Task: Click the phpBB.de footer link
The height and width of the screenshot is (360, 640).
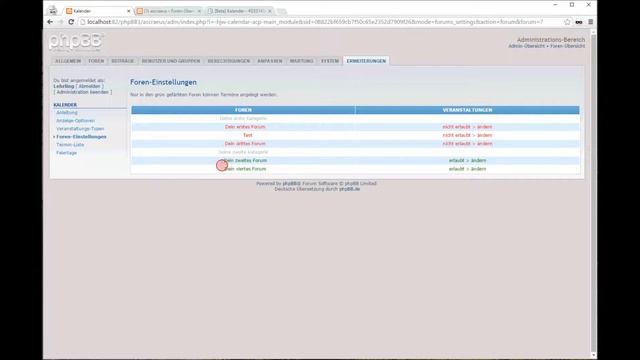Action: (350, 189)
